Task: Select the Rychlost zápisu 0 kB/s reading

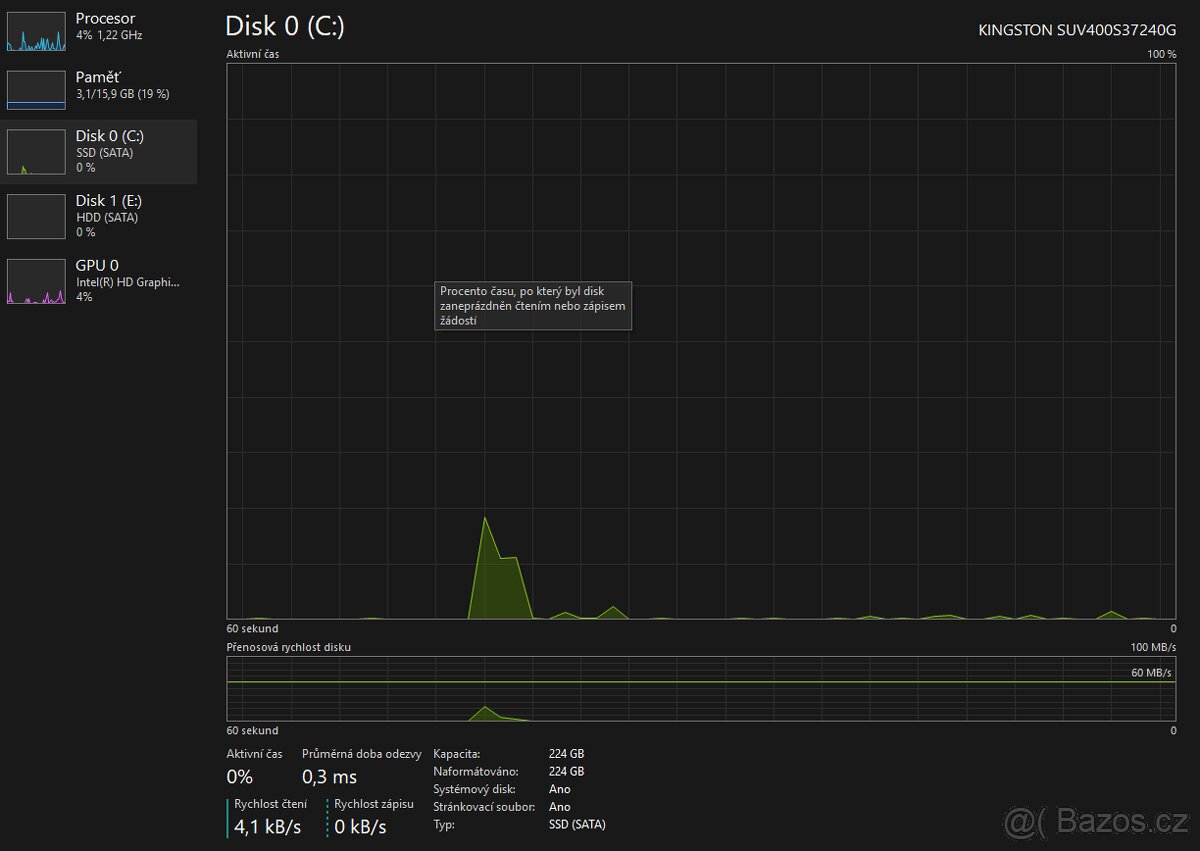Action: click(x=360, y=827)
